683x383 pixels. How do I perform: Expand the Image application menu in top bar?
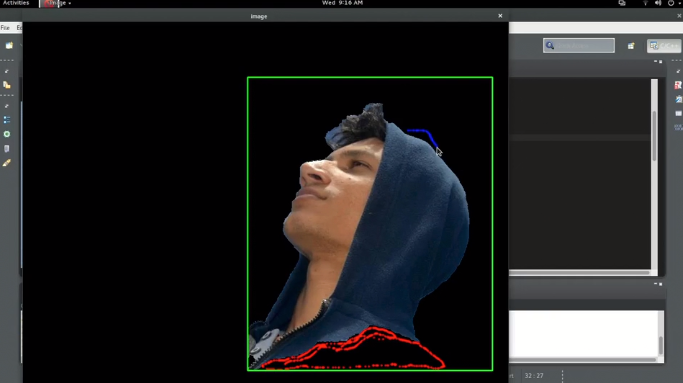coord(57,3)
